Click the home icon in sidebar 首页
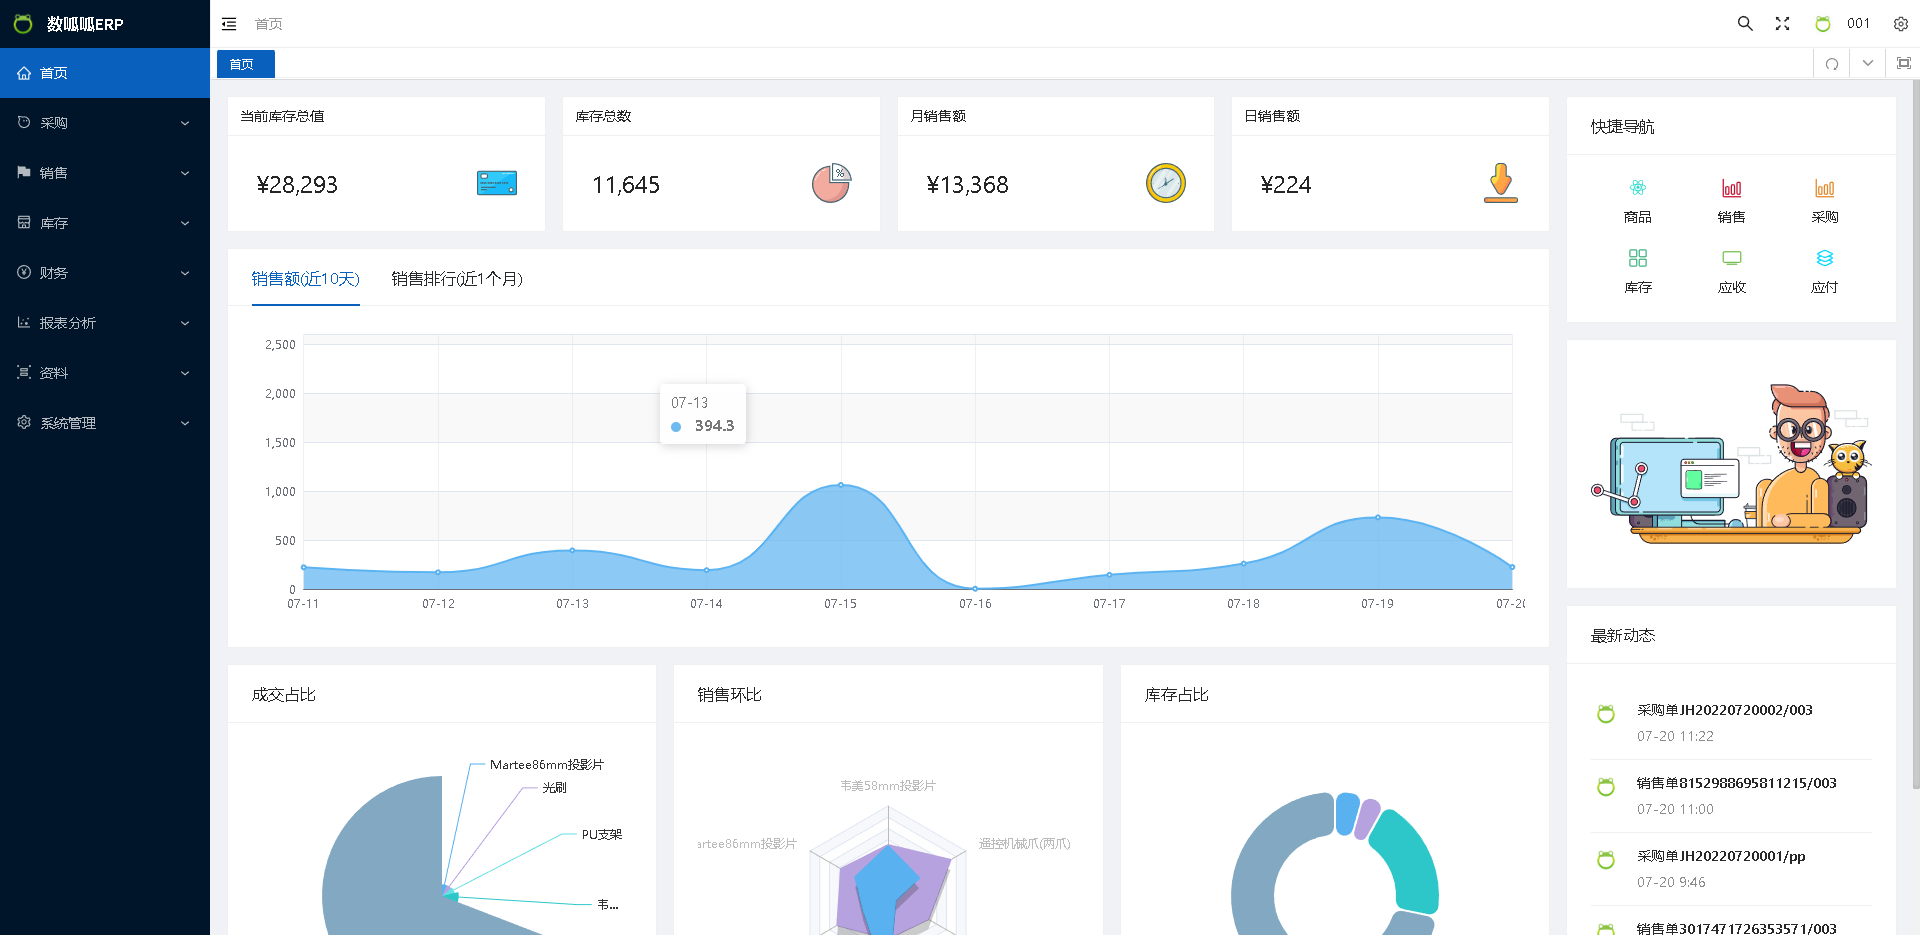 [x=24, y=73]
